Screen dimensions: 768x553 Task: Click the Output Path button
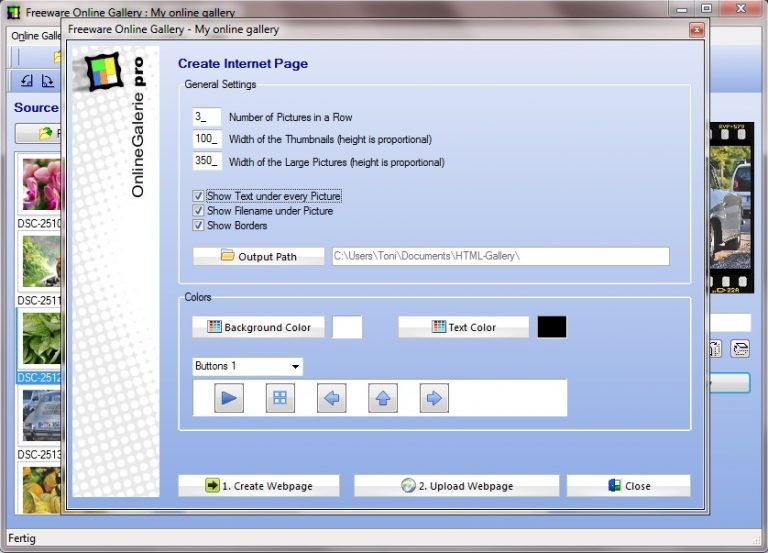click(x=259, y=257)
